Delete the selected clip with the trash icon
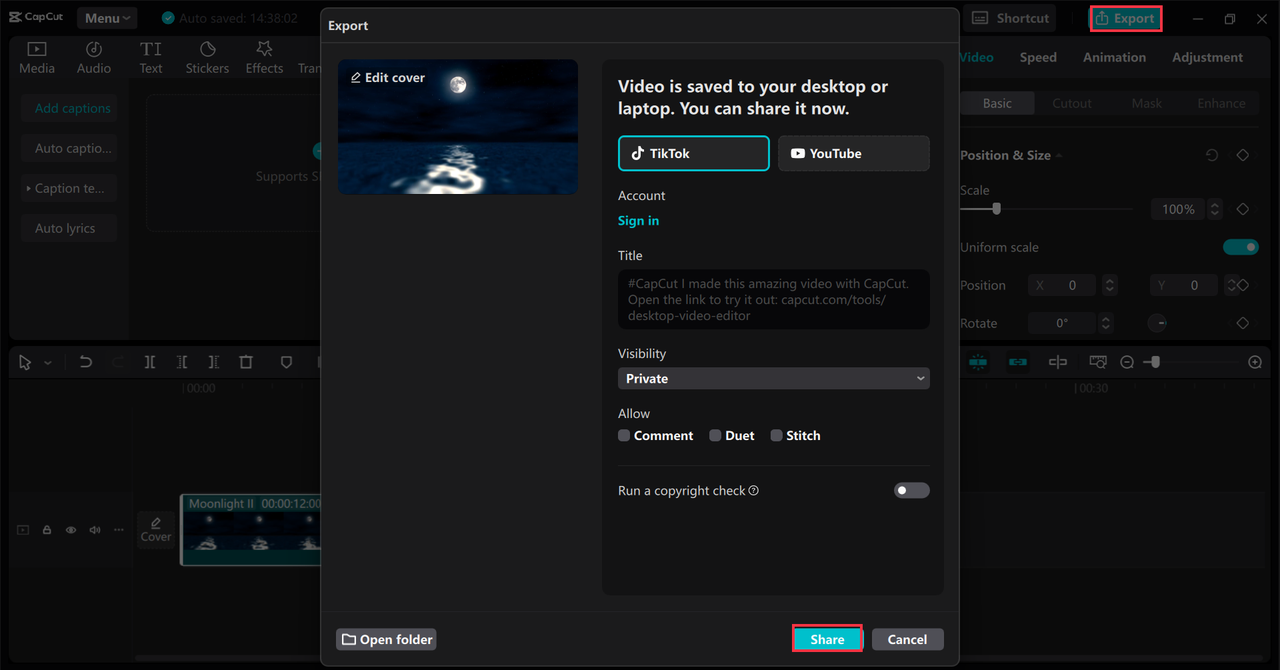The width and height of the screenshot is (1280, 670). (246, 362)
